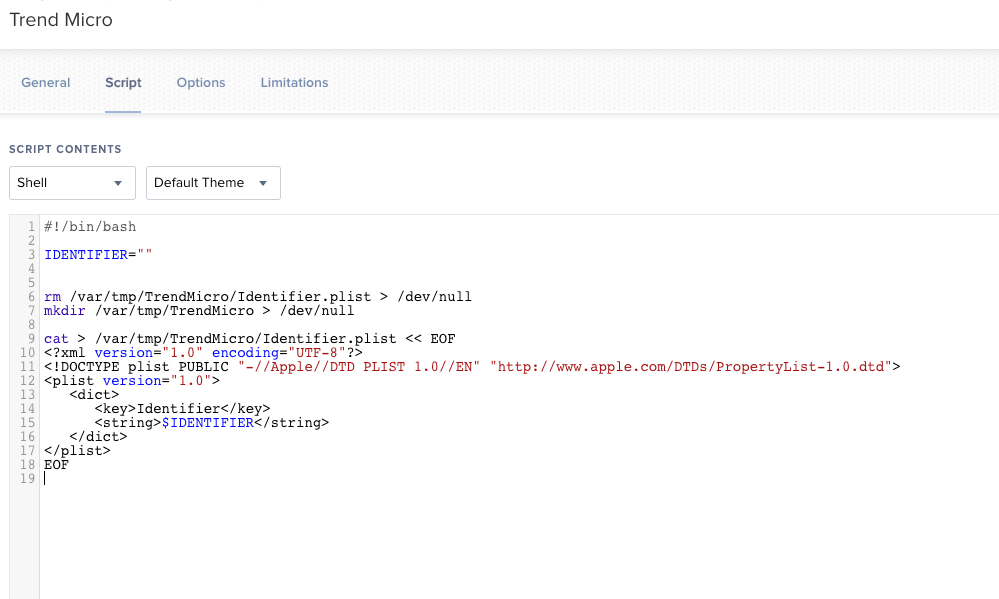
Task: Click the closing </plist> tag line
Action: pos(77,451)
